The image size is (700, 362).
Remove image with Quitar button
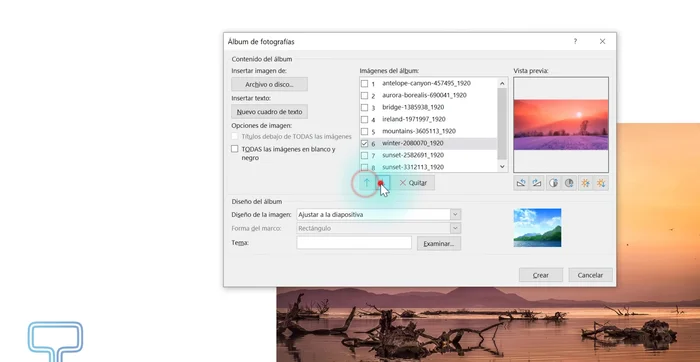(x=413, y=183)
